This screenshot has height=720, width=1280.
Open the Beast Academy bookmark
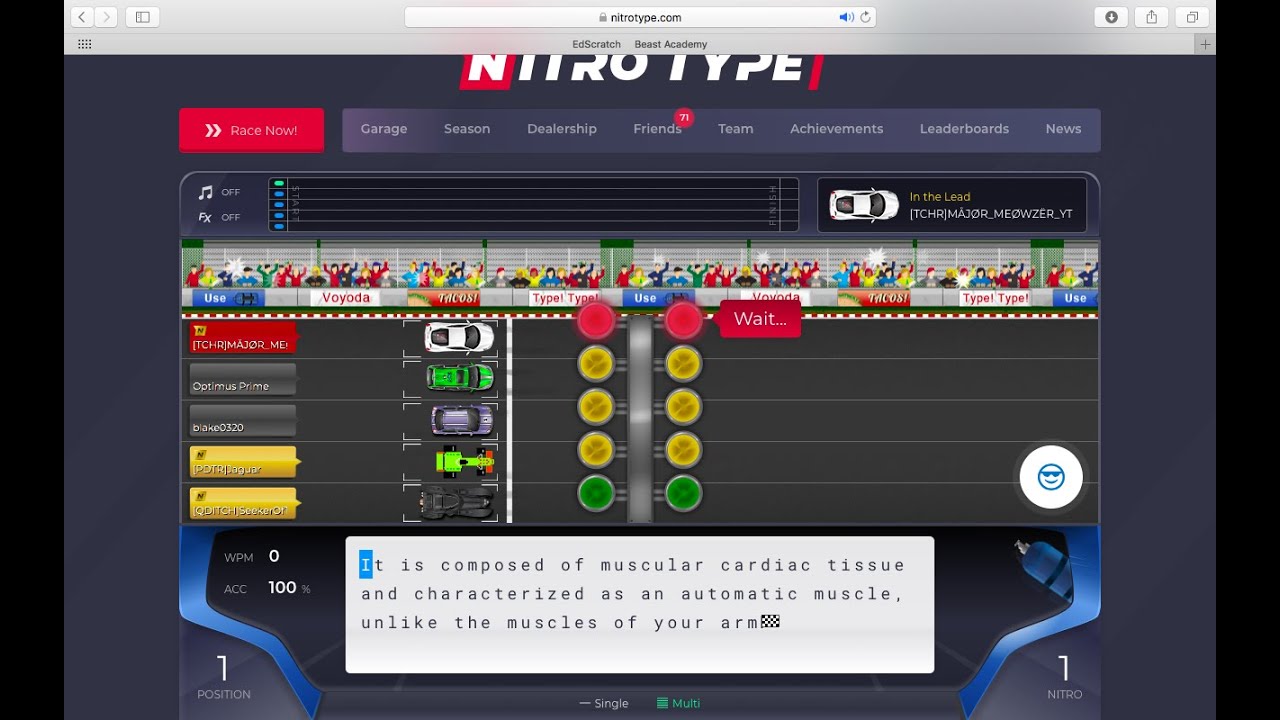click(x=670, y=44)
